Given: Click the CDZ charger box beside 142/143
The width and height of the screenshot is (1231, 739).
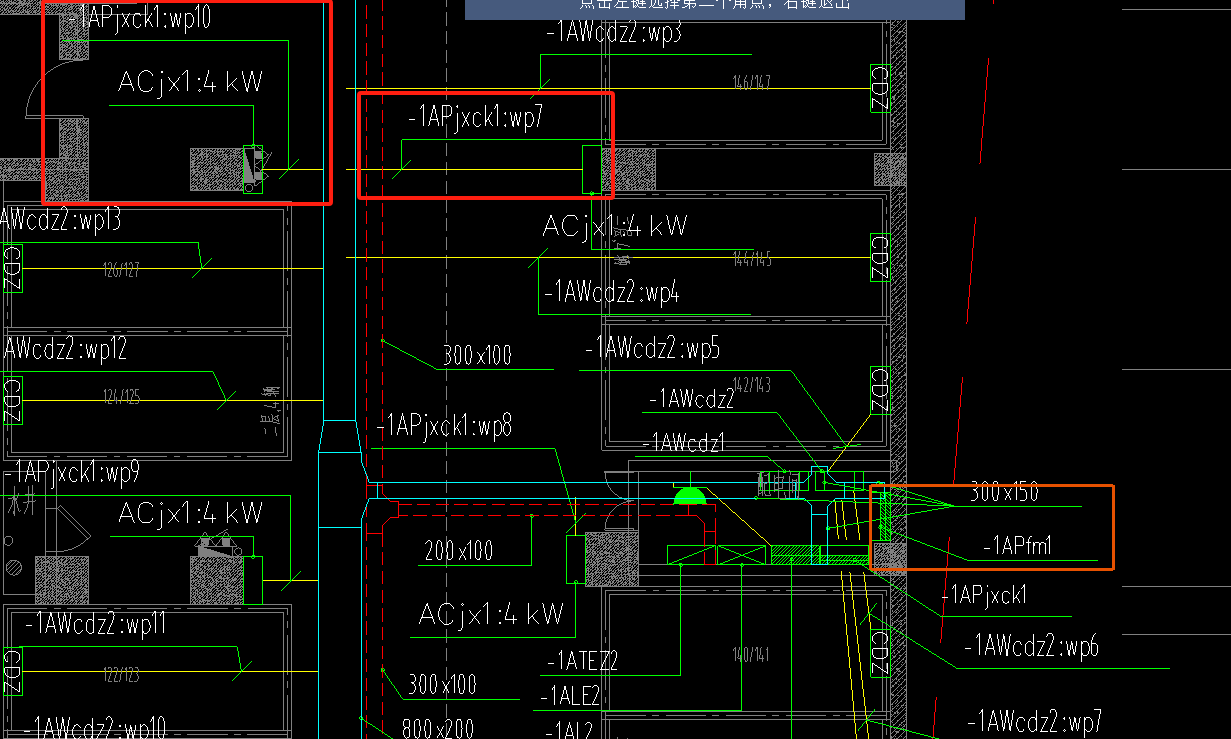Looking at the screenshot, I should (x=880, y=390).
